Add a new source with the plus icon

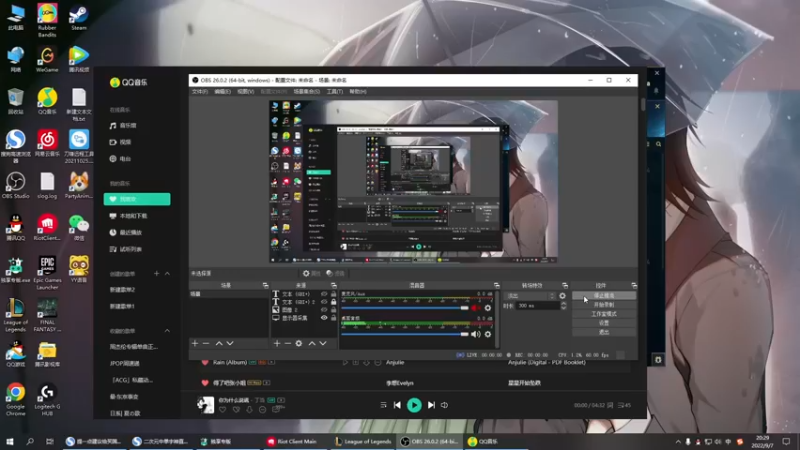[277, 343]
